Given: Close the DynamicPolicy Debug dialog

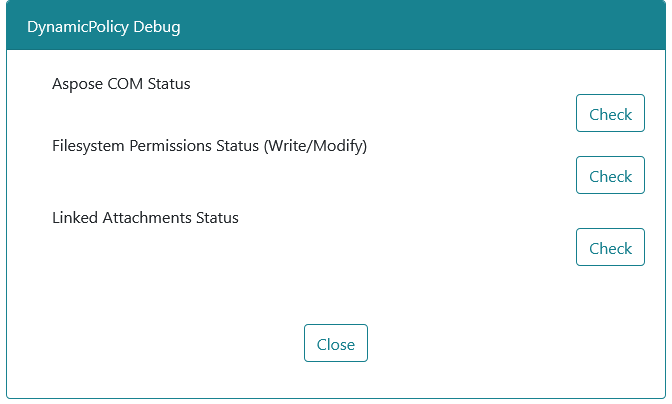Looking at the screenshot, I should [336, 343].
